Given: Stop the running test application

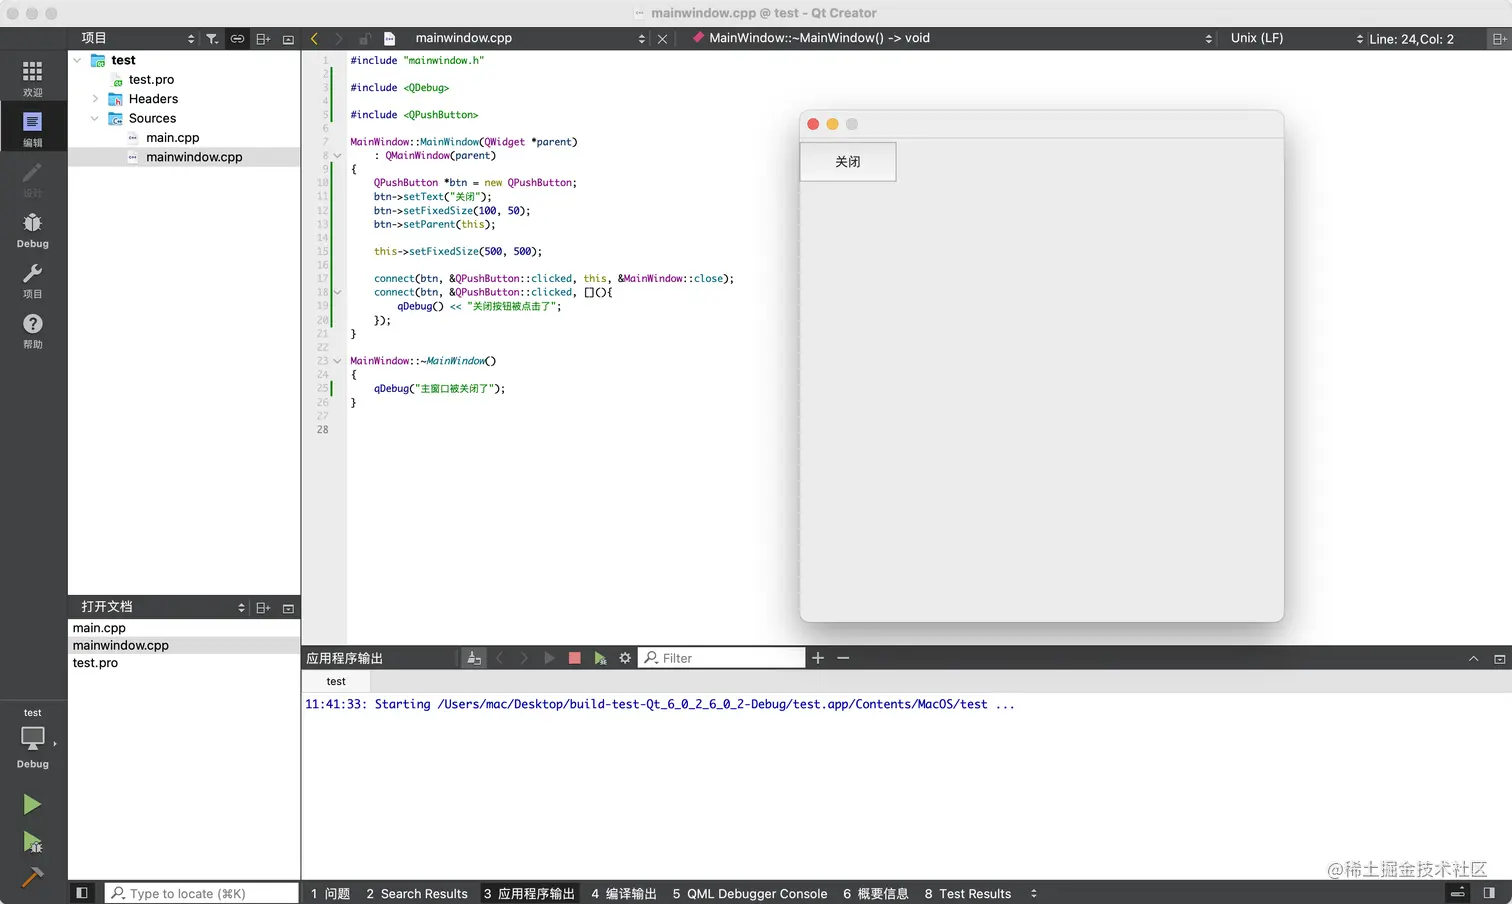Looking at the screenshot, I should pyautogui.click(x=574, y=658).
